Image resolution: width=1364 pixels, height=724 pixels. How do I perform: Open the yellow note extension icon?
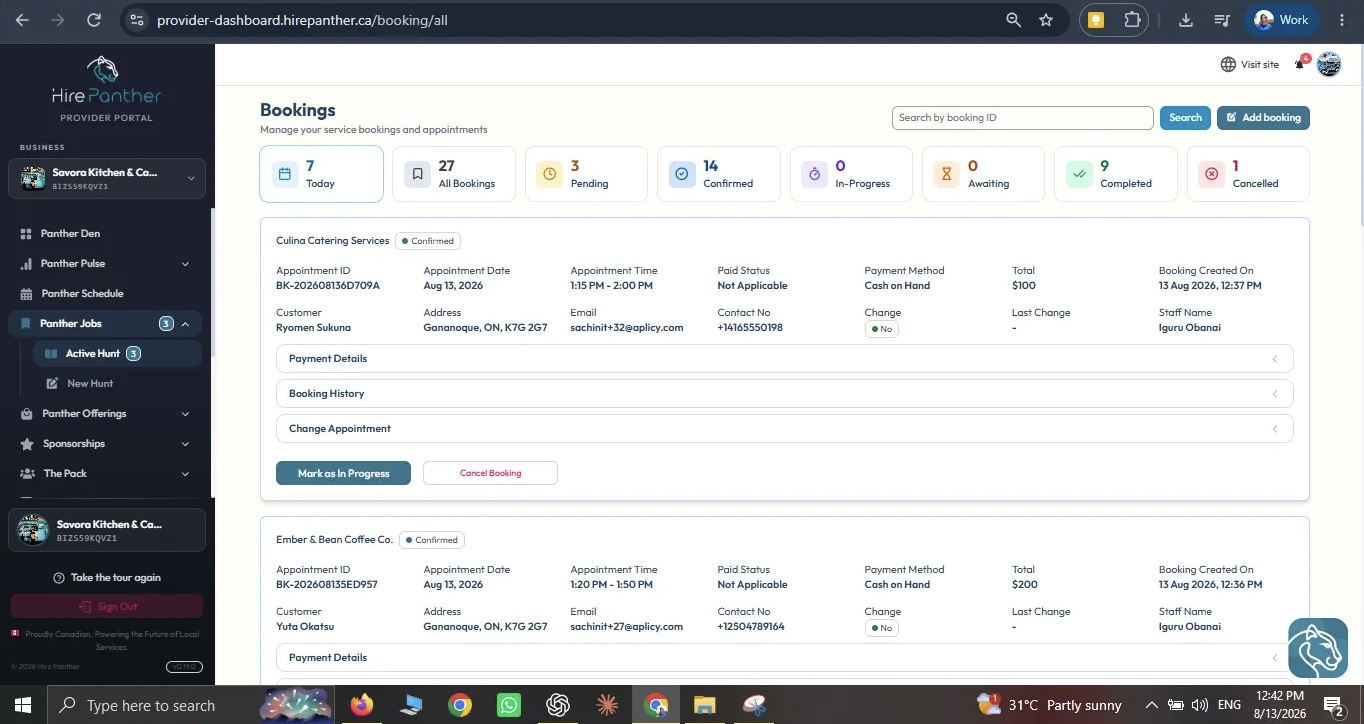[x=1096, y=20]
